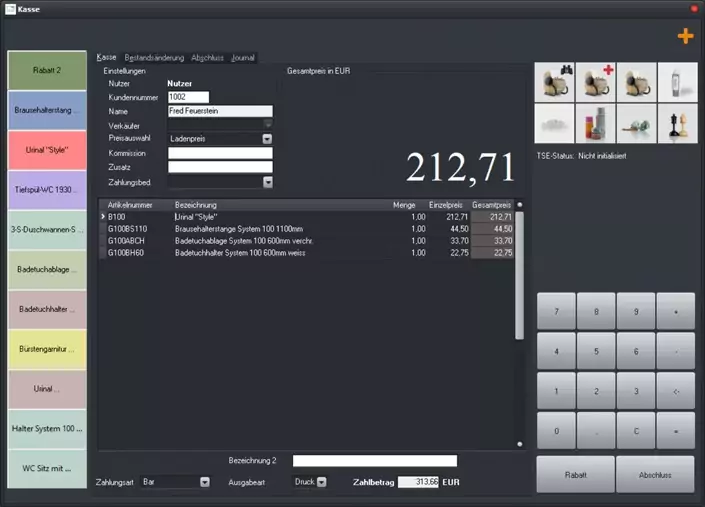The height and width of the screenshot is (507, 705).
Task: Tap numpad key 7
Action: point(556,311)
